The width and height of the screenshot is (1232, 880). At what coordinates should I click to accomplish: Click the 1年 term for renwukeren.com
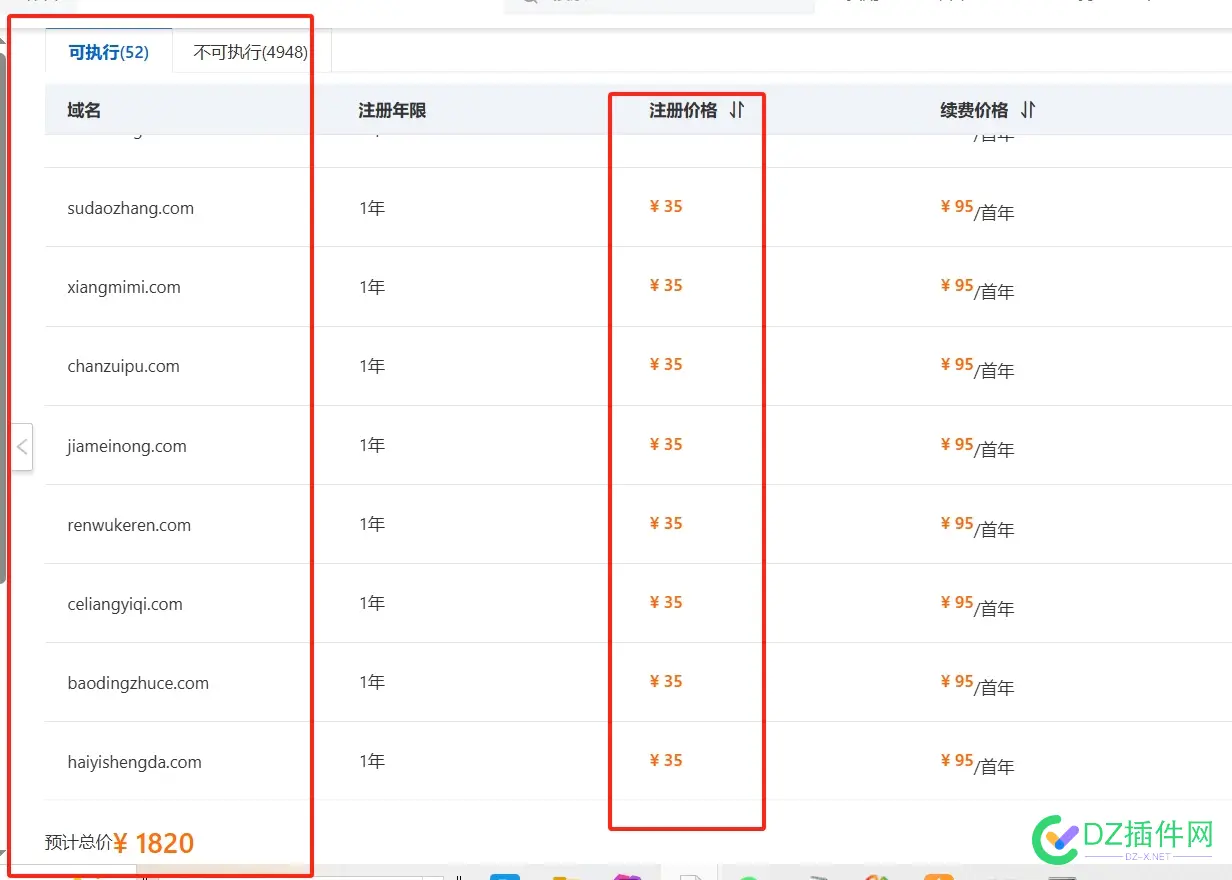372,524
